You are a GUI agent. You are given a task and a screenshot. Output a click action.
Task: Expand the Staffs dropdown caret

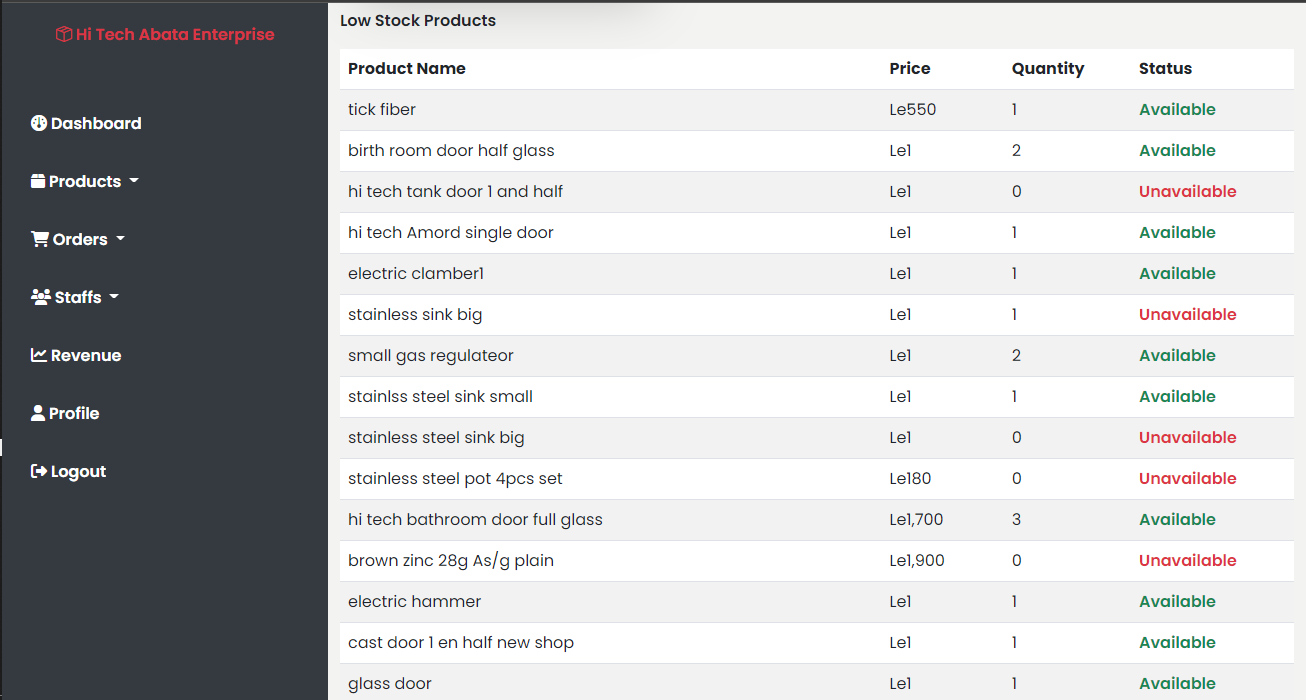tap(114, 298)
